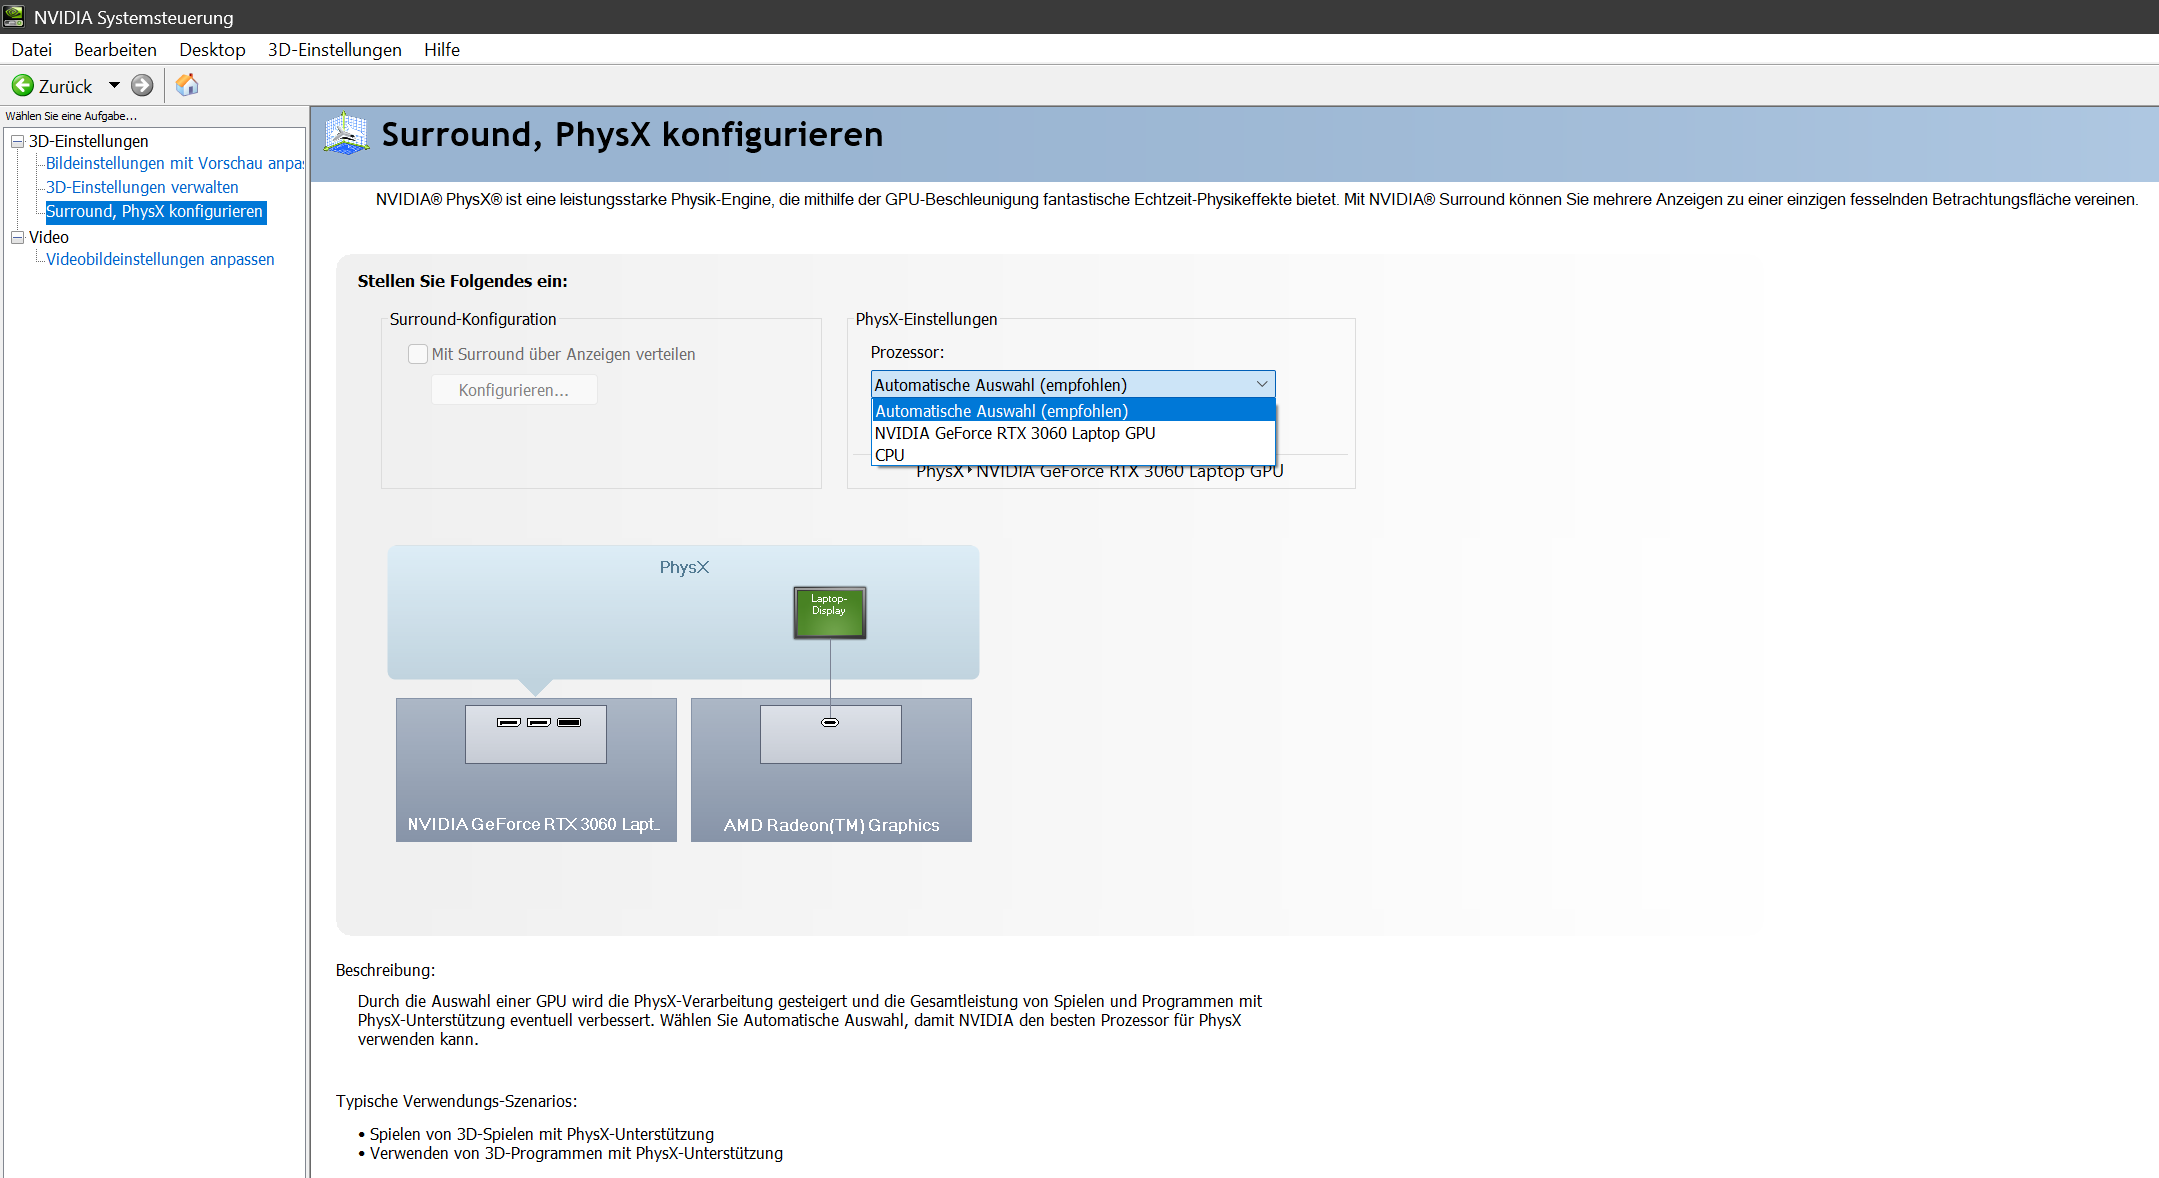2159x1178 pixels.
Task: Click the green Zurück back arrow icon
Action: [23, 86]
